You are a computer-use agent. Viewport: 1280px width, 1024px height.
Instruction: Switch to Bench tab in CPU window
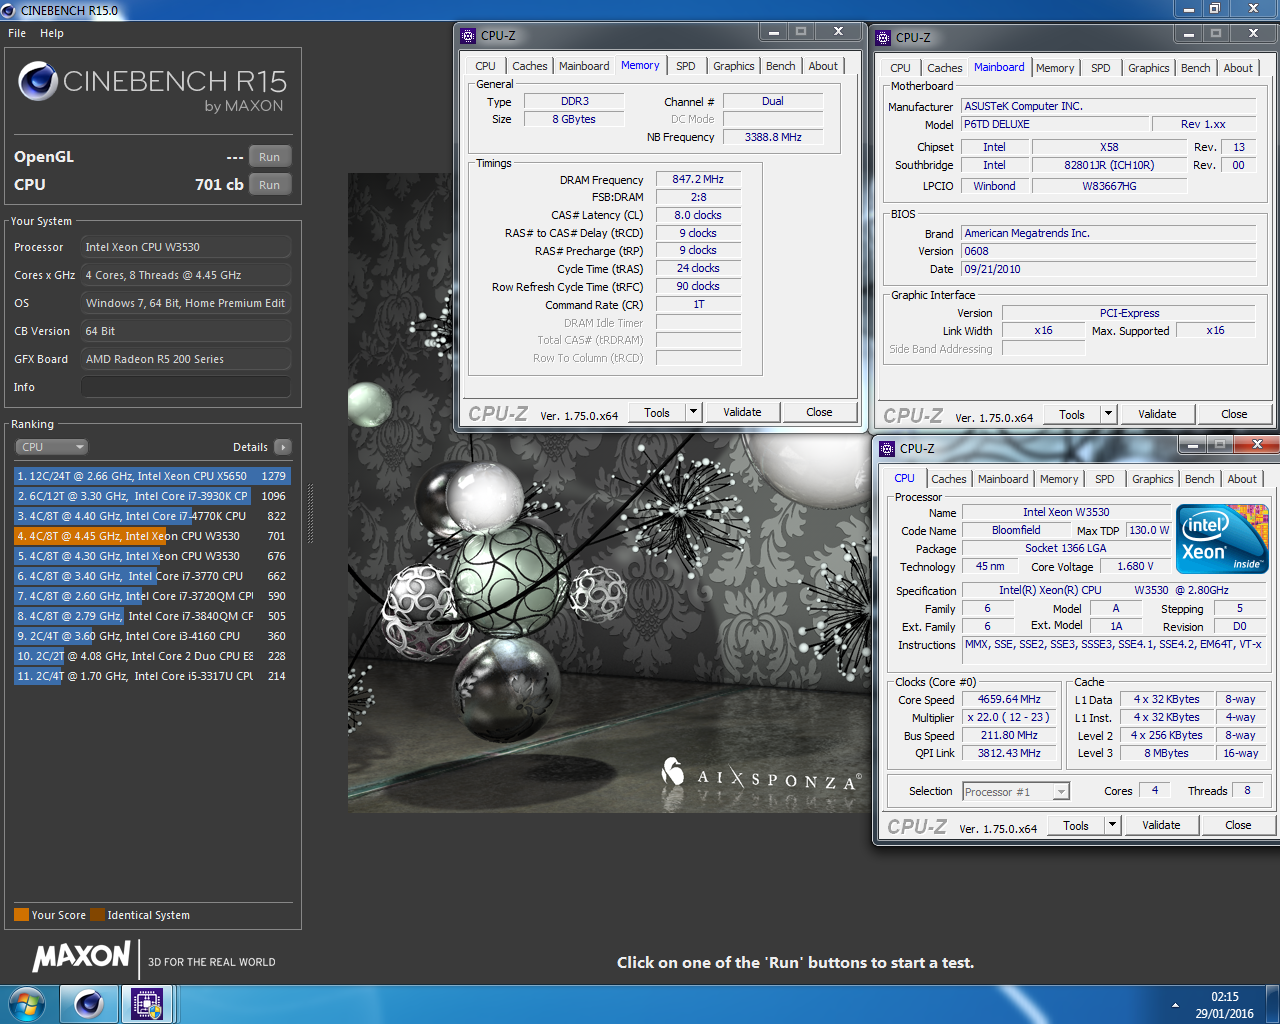tap(1199, 479)
